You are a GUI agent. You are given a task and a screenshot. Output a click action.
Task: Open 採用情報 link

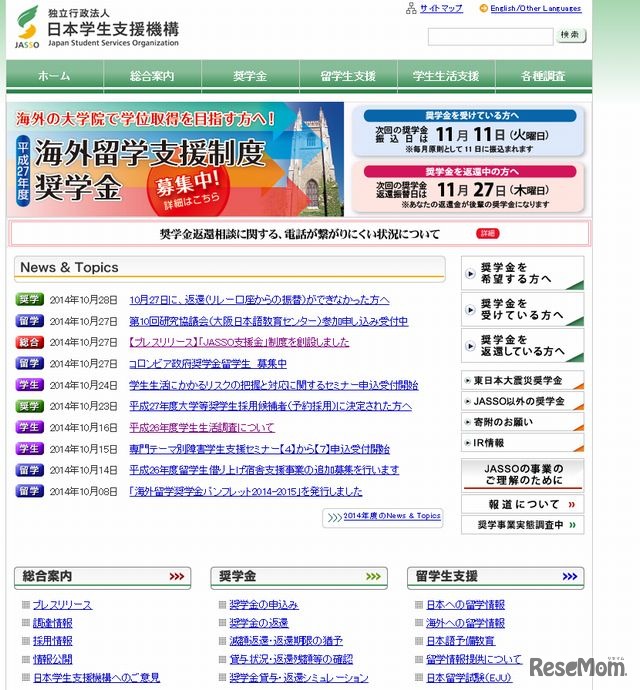[53, 641]
